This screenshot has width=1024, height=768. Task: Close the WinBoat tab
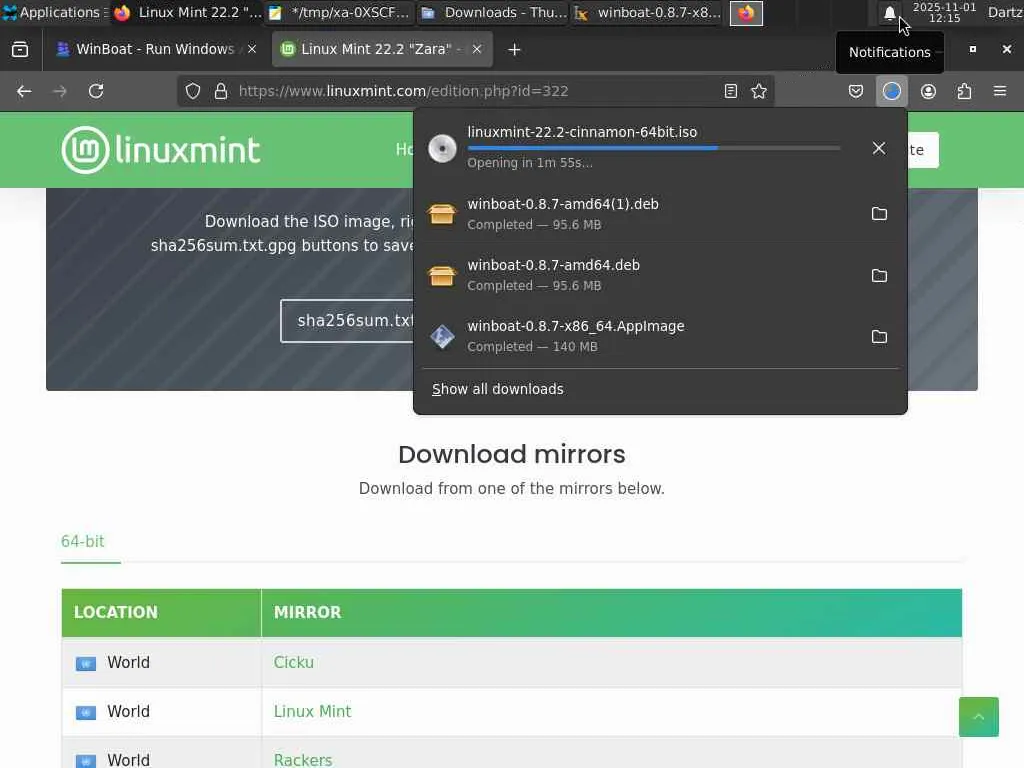pyautogui.click(x=252, y=49)
